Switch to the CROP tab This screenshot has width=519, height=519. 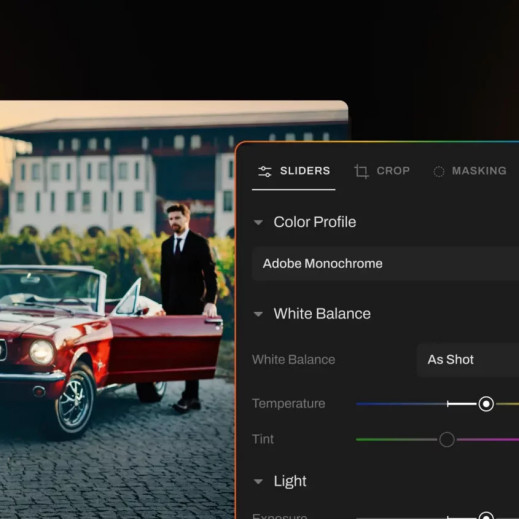coord(382,171)
